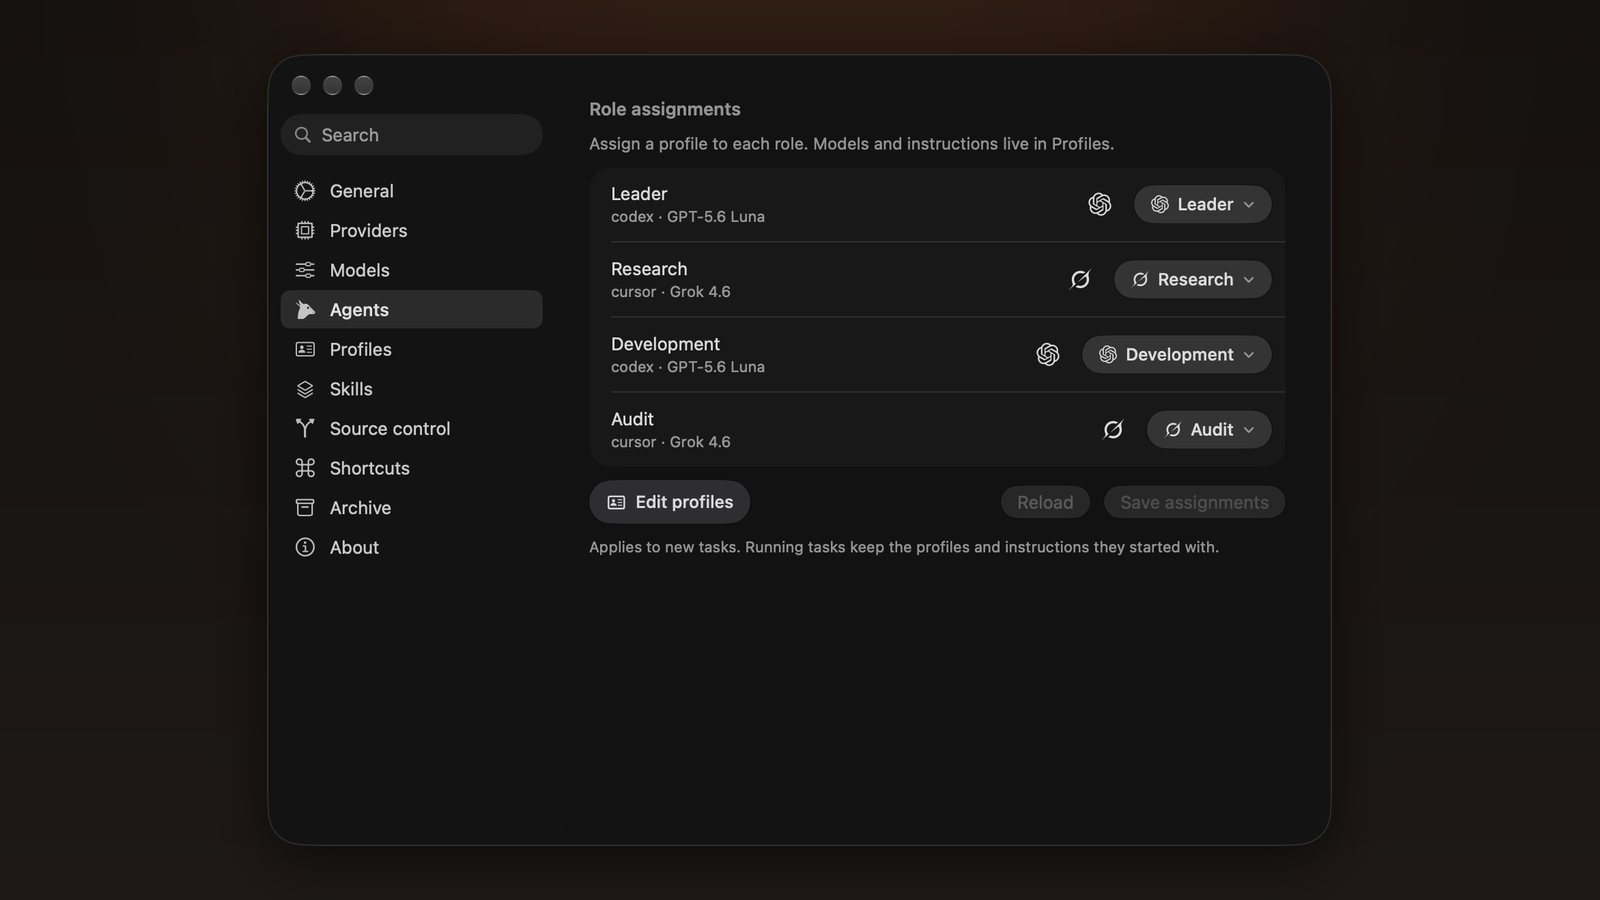The image size is (1600, 900).
Task: Navigate to Source control settings
Action: pyautogui.click(x=411, y=428)
